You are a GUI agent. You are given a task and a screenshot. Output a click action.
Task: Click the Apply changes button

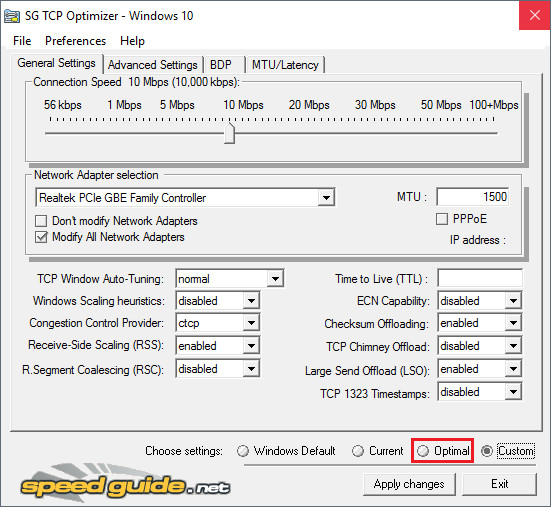409,484
